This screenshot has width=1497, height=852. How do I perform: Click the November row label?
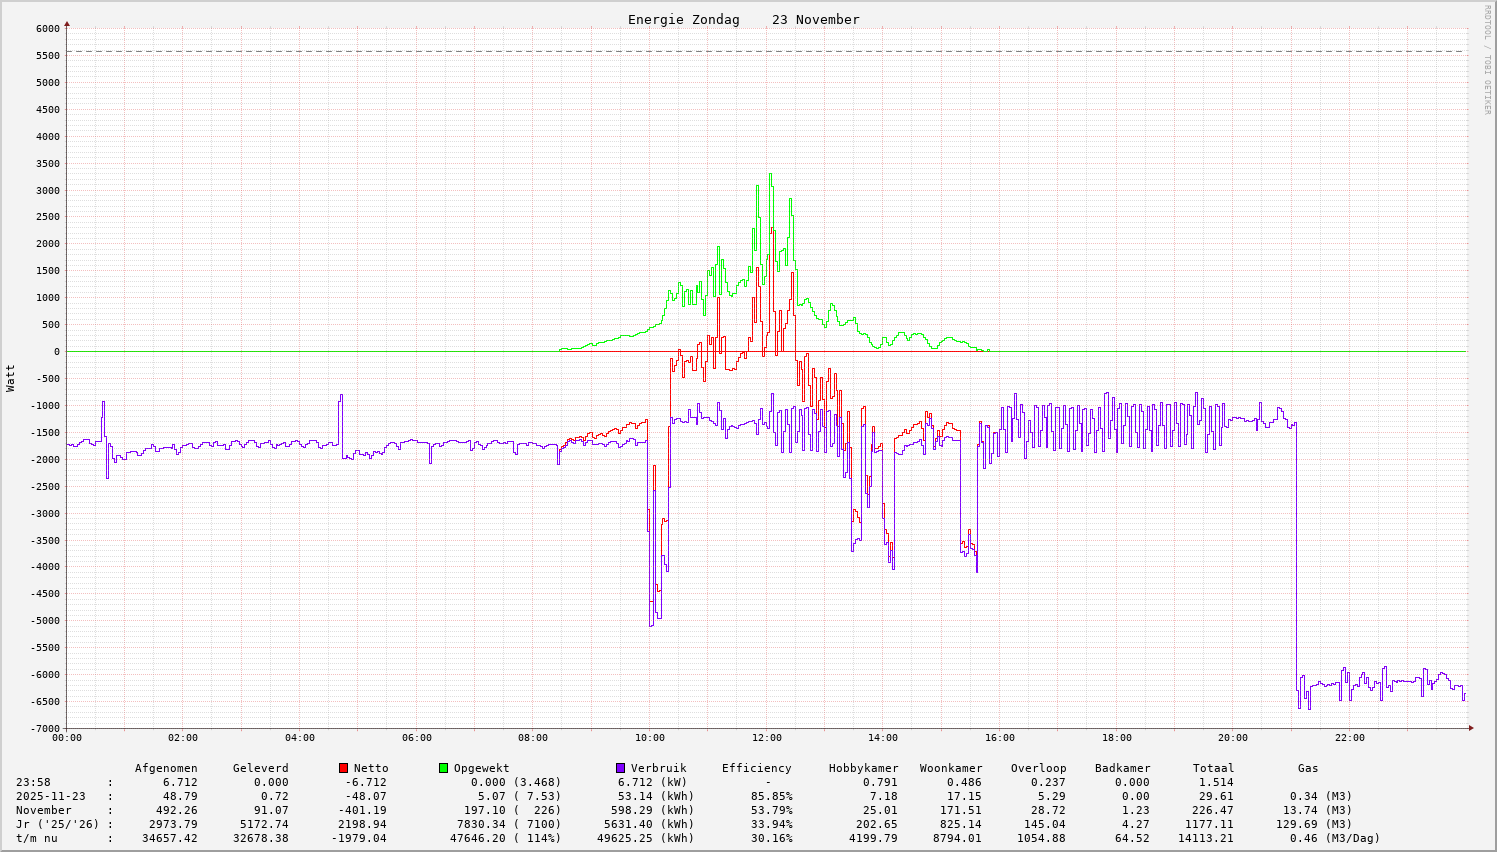click(44, 810)
